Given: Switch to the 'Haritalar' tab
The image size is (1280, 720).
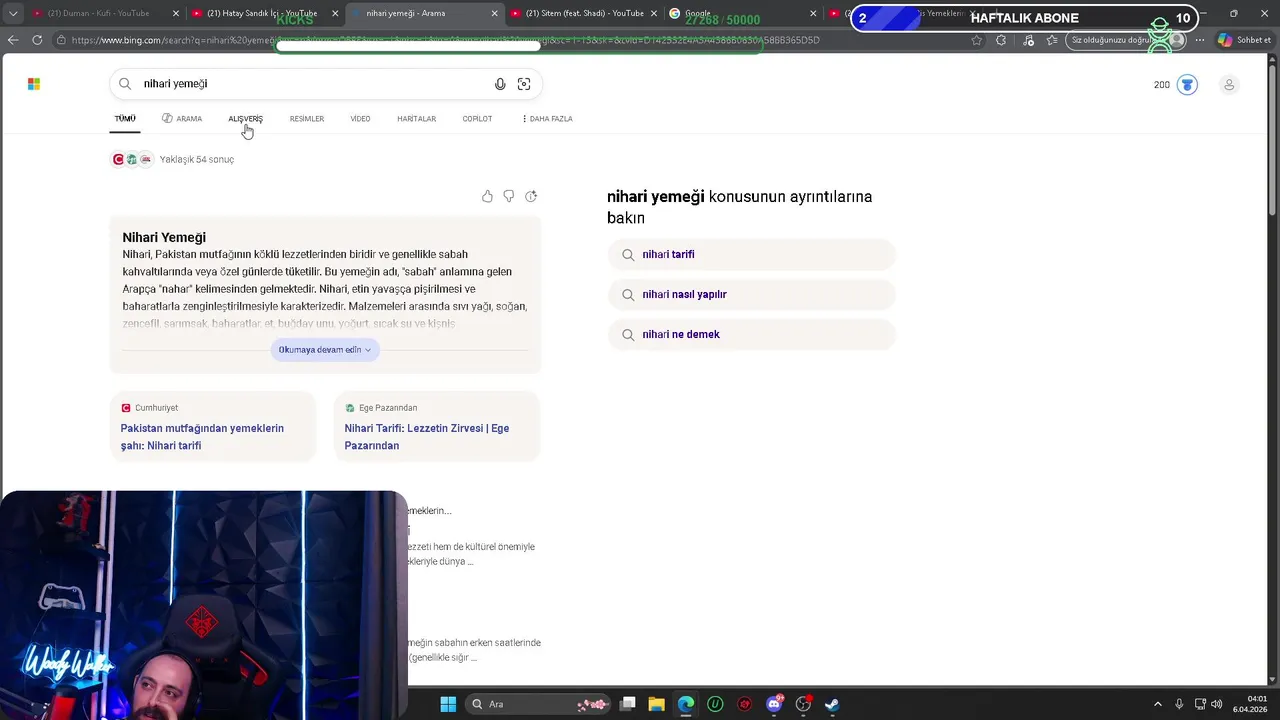Looking at the screenshot, I should pos(416,119).
